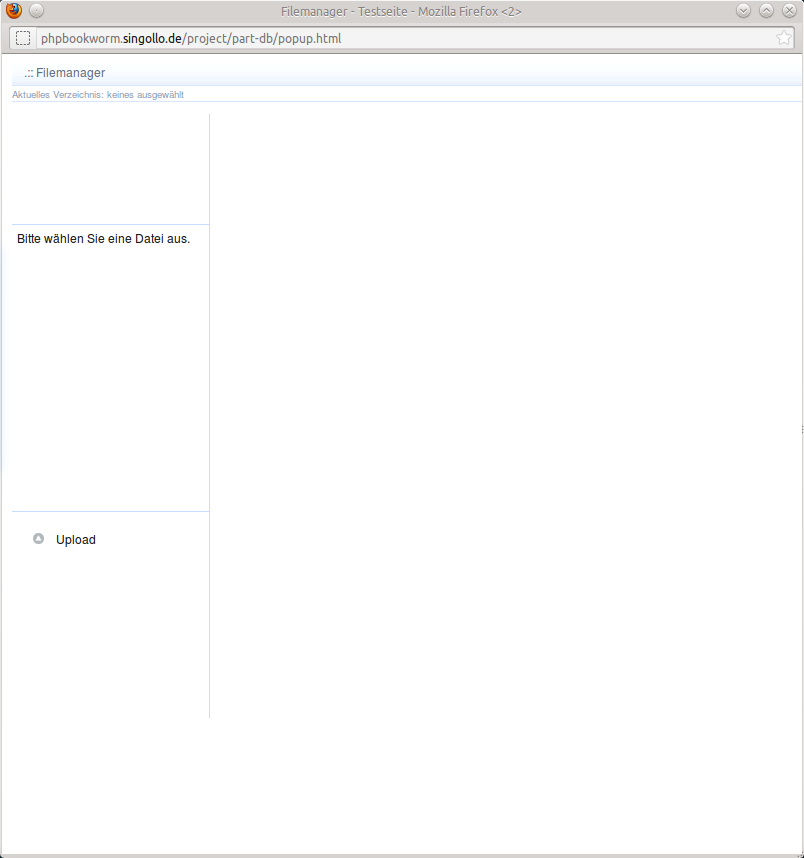Click 'Aktuelles Verzeichnis: keines ausgewählt' text

pos(98,95)
